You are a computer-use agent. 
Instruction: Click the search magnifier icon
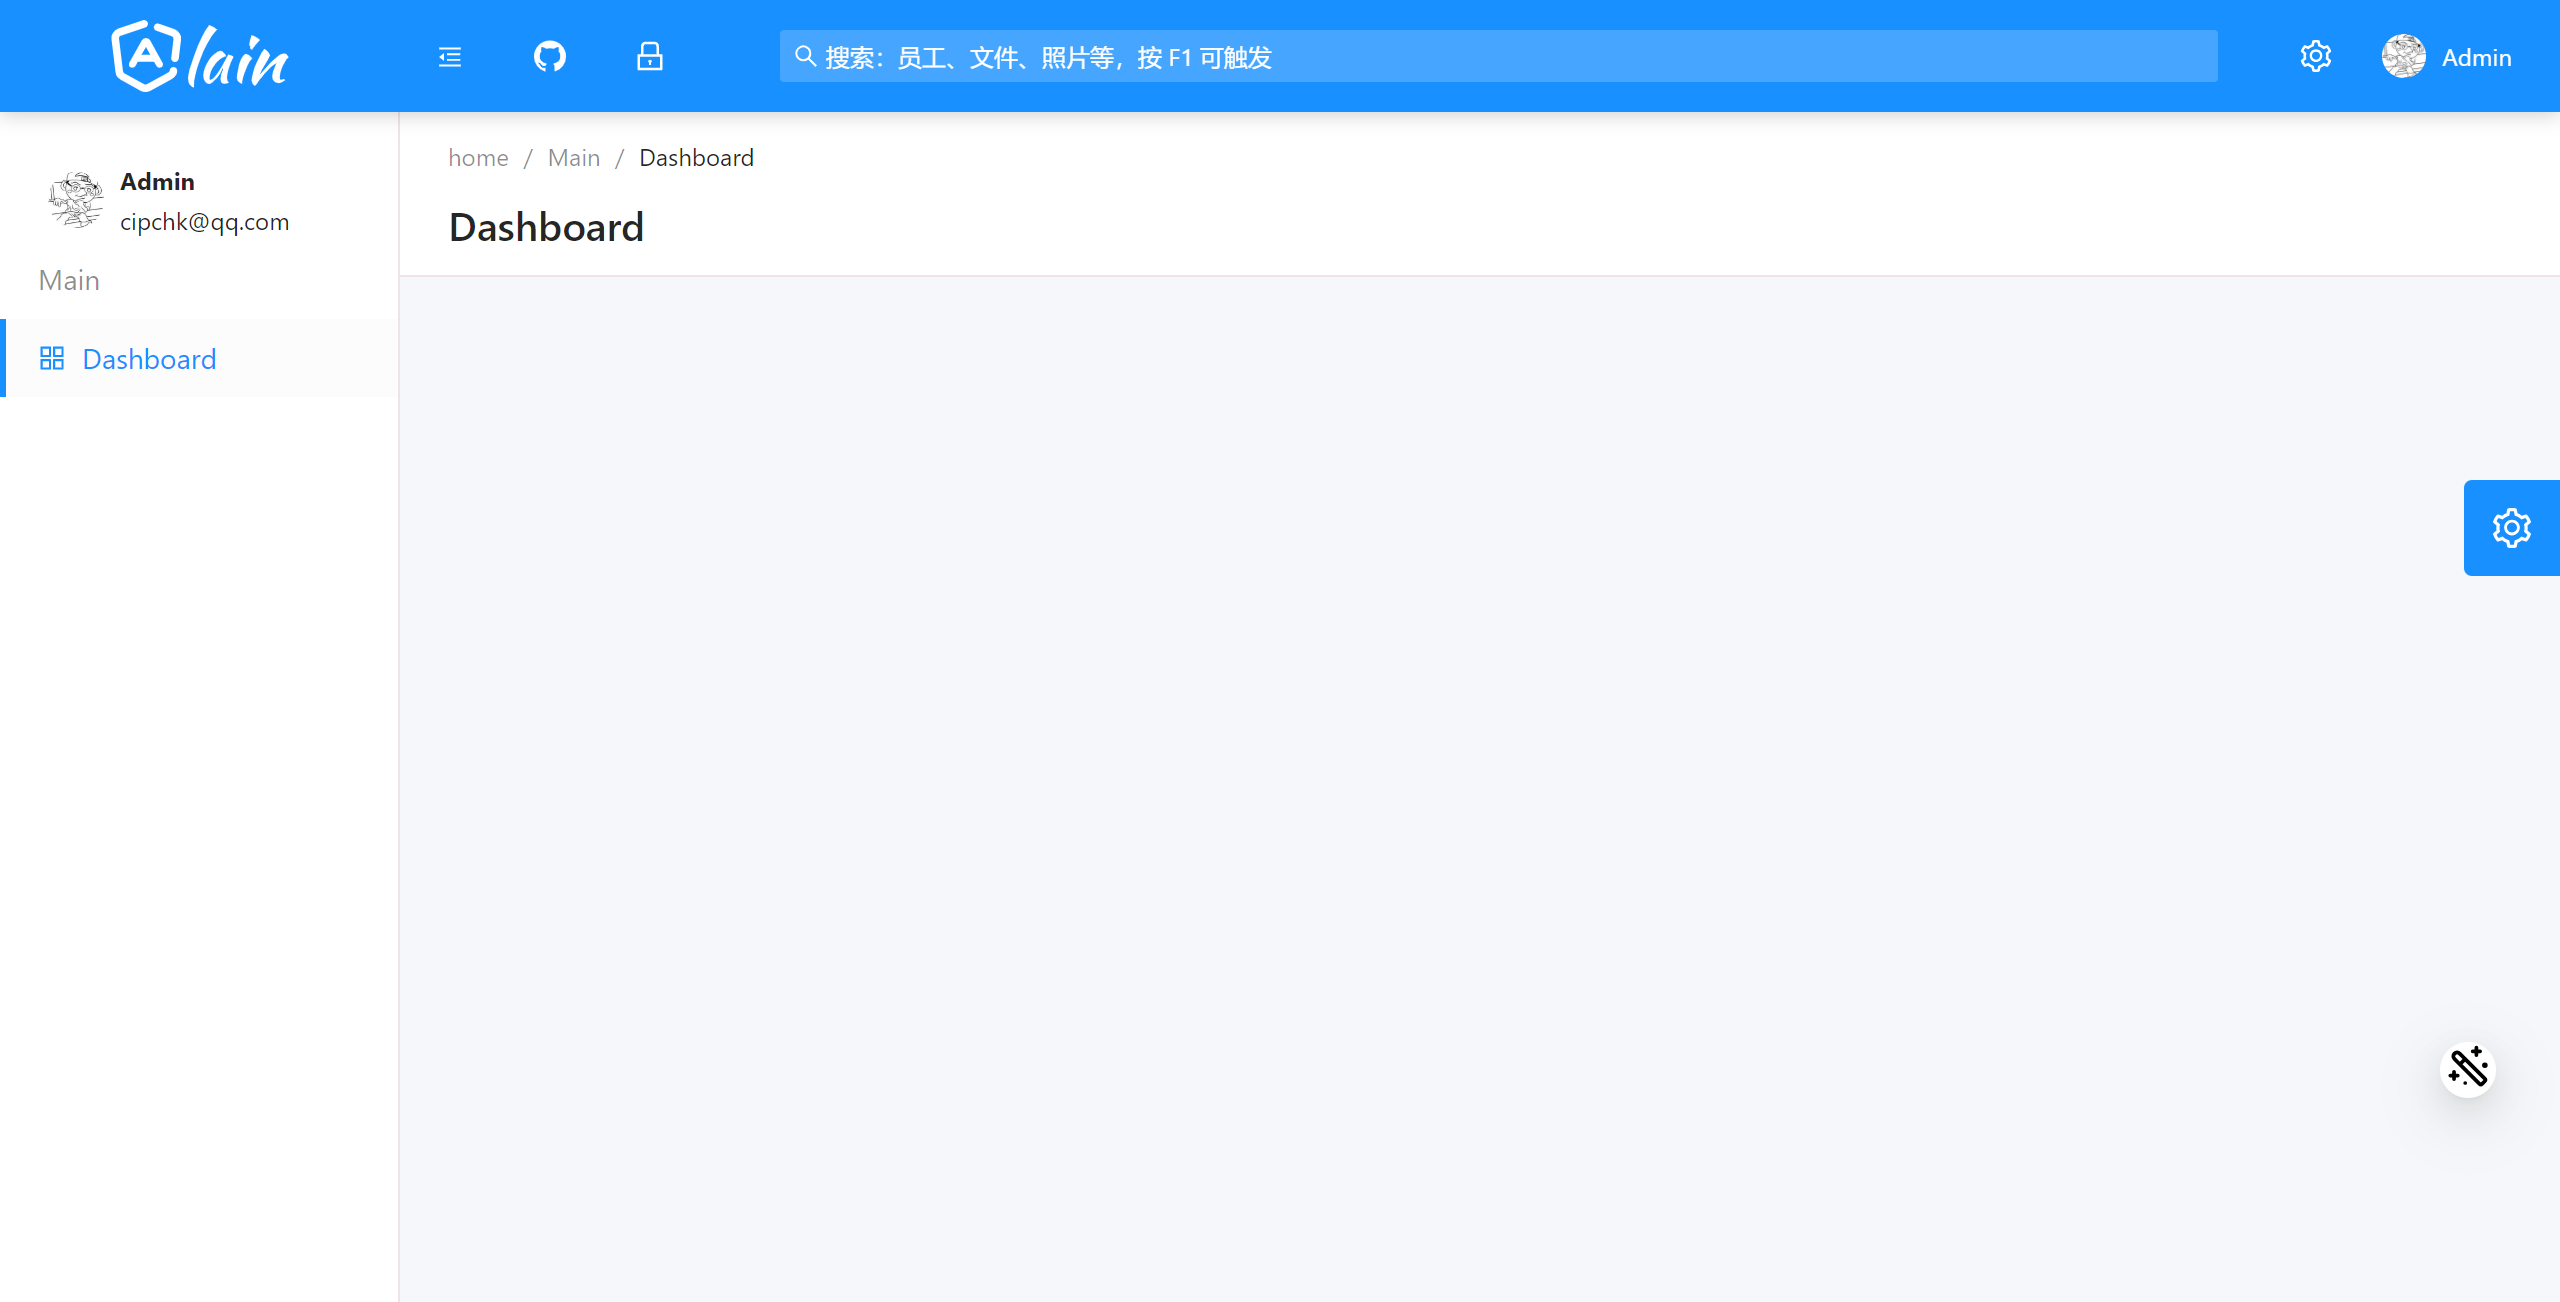coord(805,56)
